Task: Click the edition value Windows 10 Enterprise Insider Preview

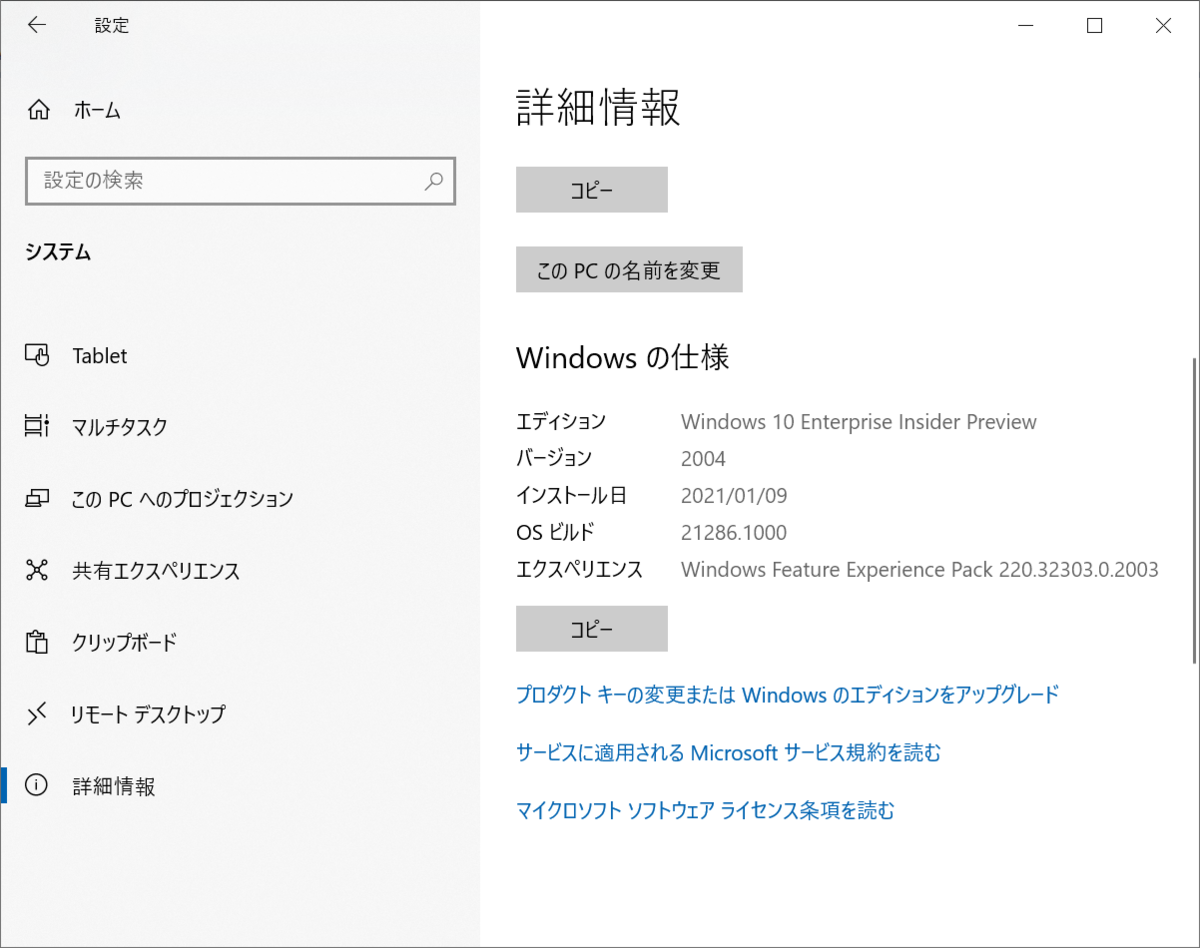Action: pyautogui.click(x=859, y=422)
